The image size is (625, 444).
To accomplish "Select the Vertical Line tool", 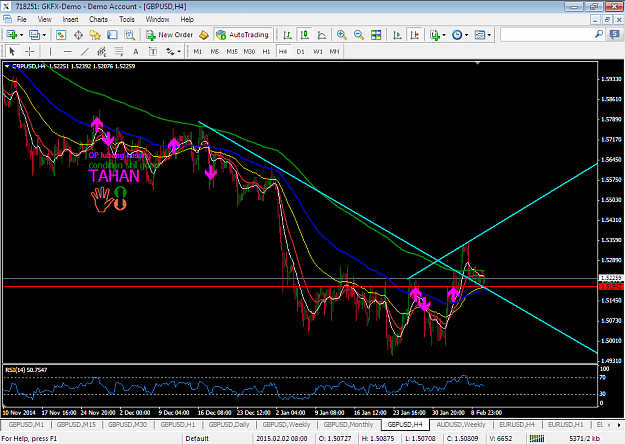I will click(50, 51).
